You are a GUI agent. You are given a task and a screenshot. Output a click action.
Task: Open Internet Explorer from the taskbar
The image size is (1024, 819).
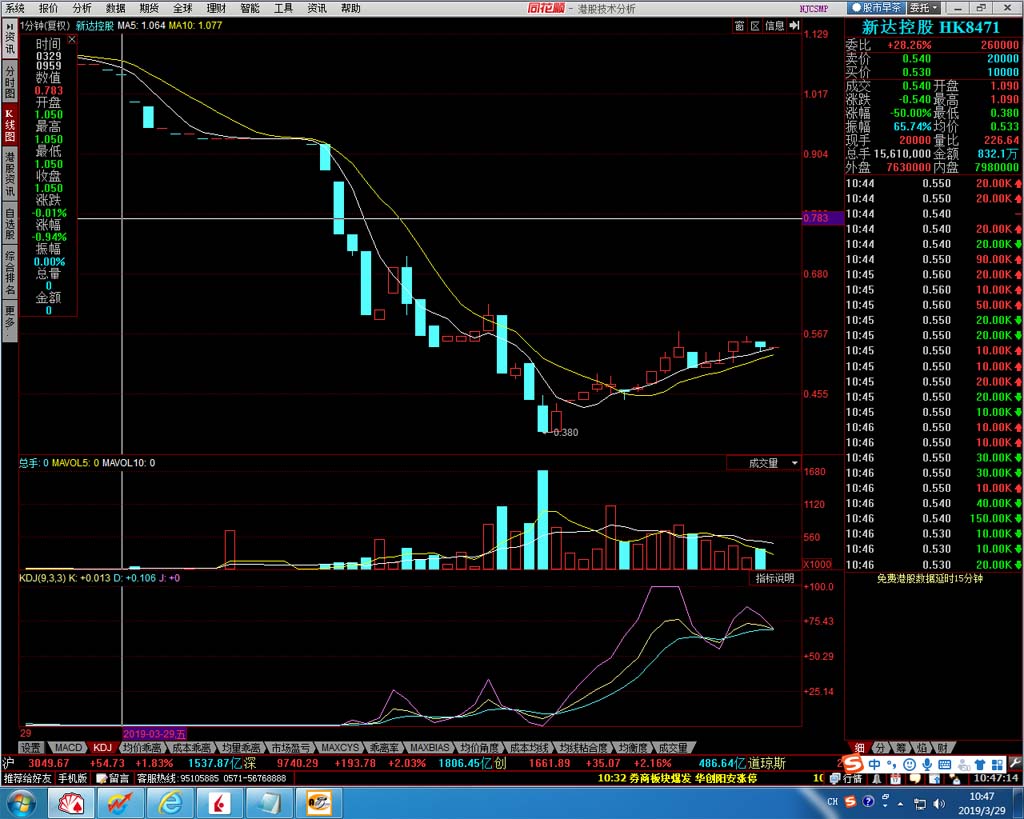(x=171, y=803)
